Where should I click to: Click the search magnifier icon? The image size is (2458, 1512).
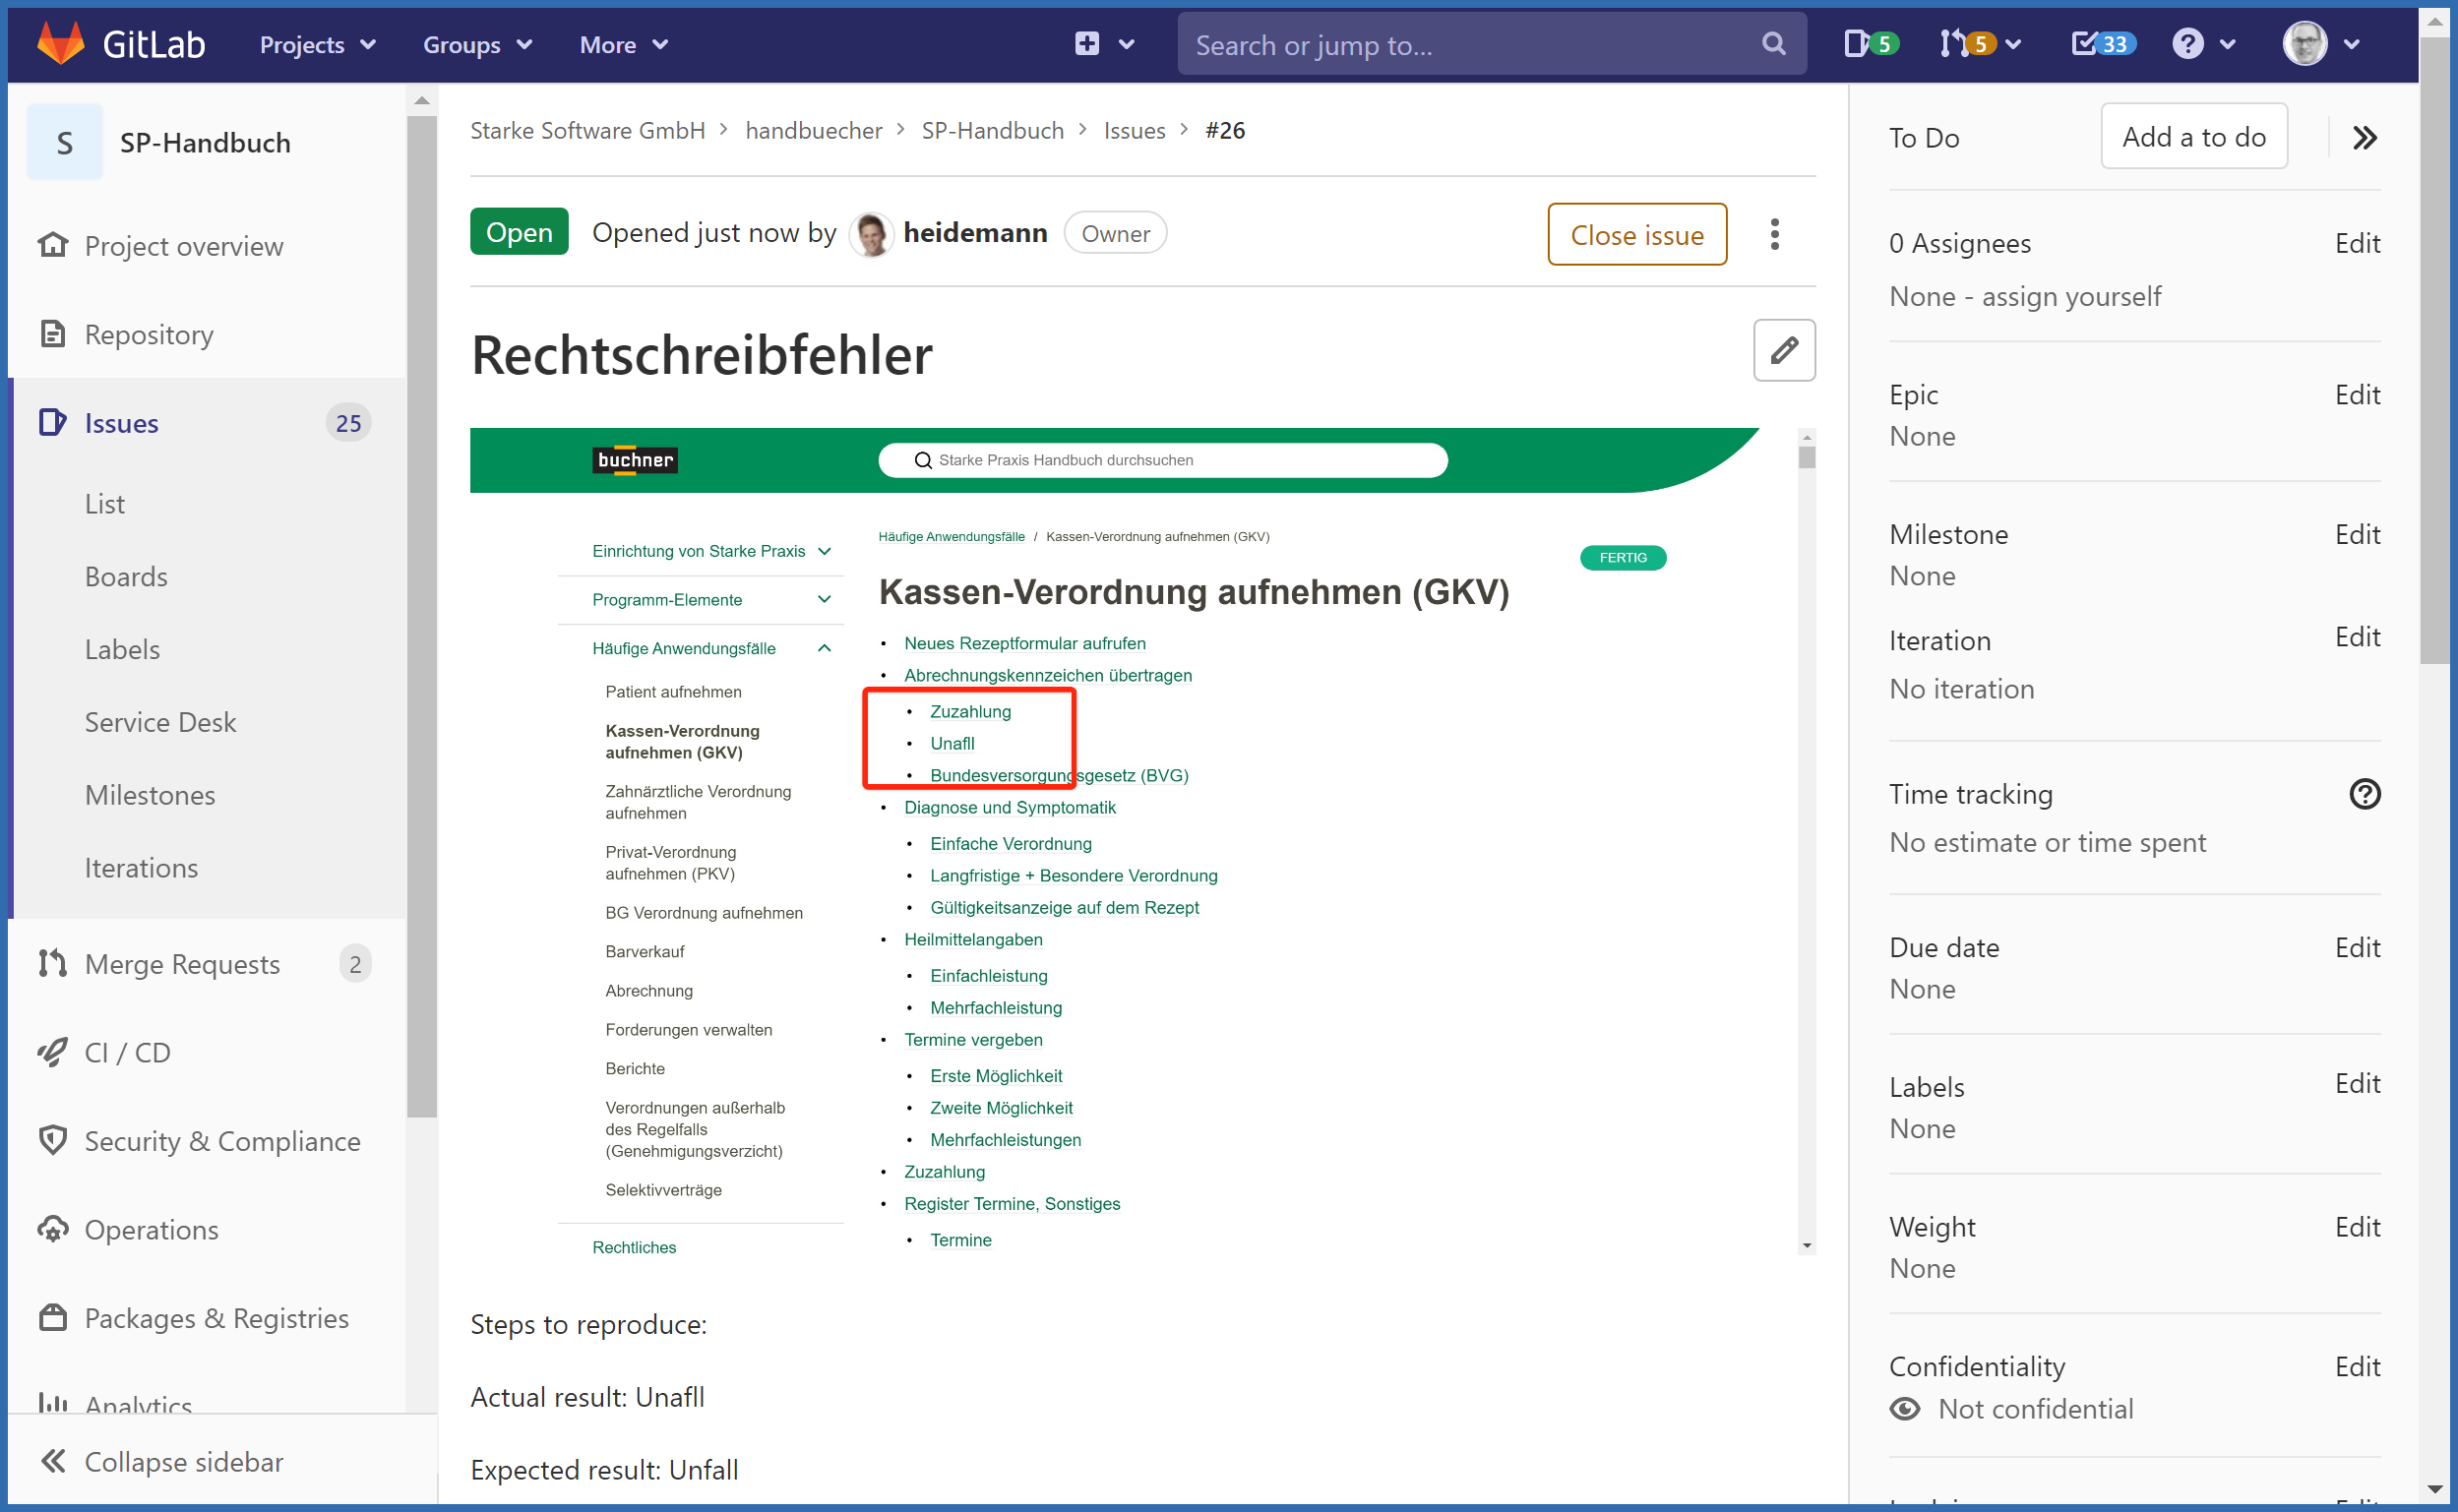pyautogui.click(x=1772, y=44)
